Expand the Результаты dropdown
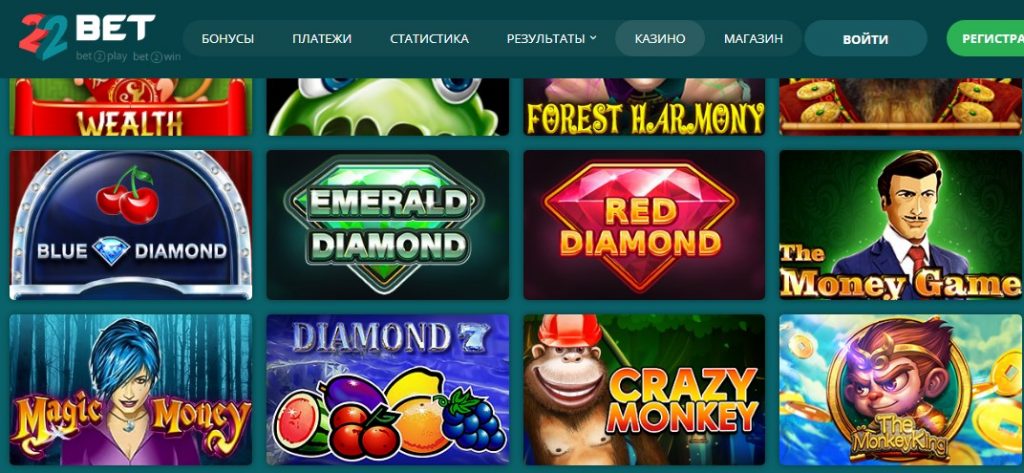This screenshot has height=473, width=1024. (x=551, y=39)
